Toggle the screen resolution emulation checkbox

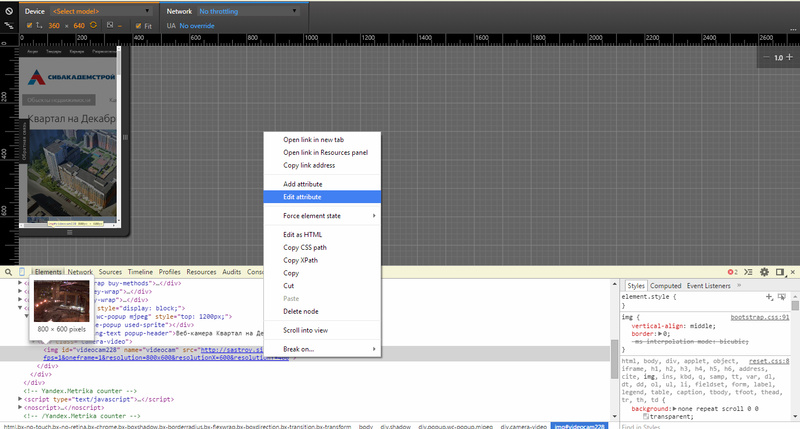29,25
